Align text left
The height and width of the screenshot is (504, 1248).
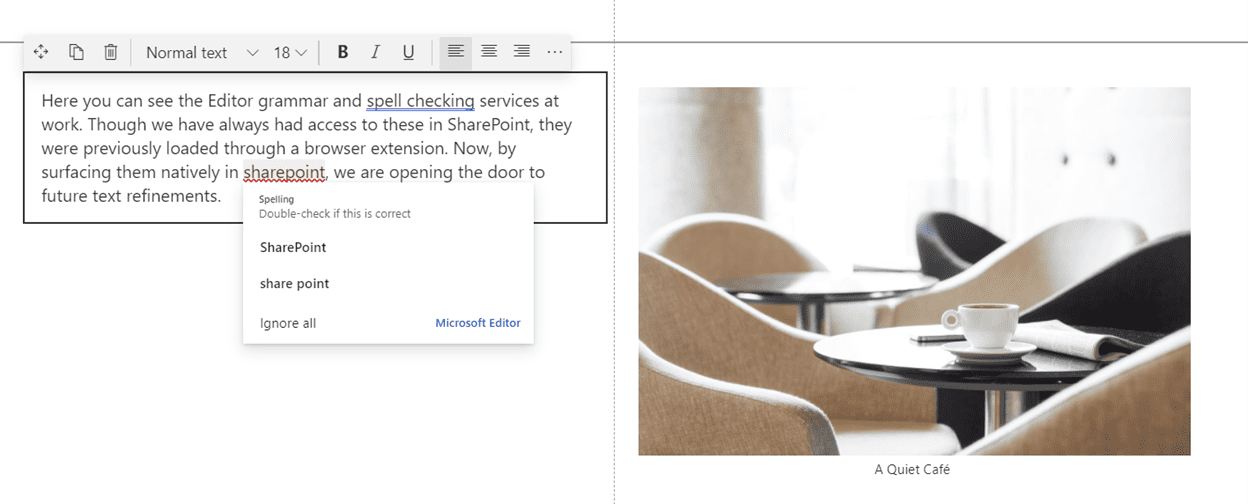[x=456, y=52]
